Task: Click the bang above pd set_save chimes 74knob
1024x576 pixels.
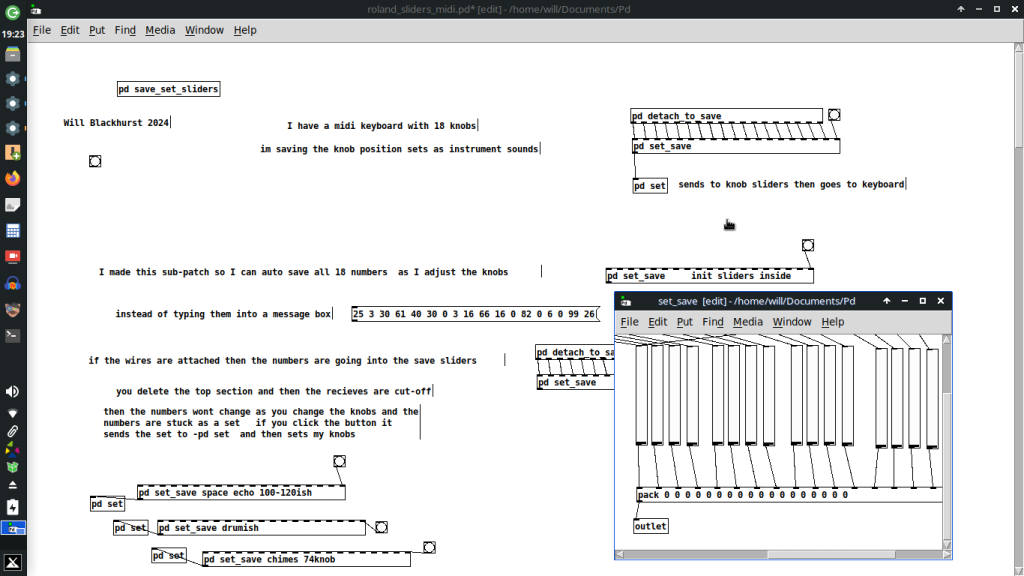Action: click(x=429, y=547)
